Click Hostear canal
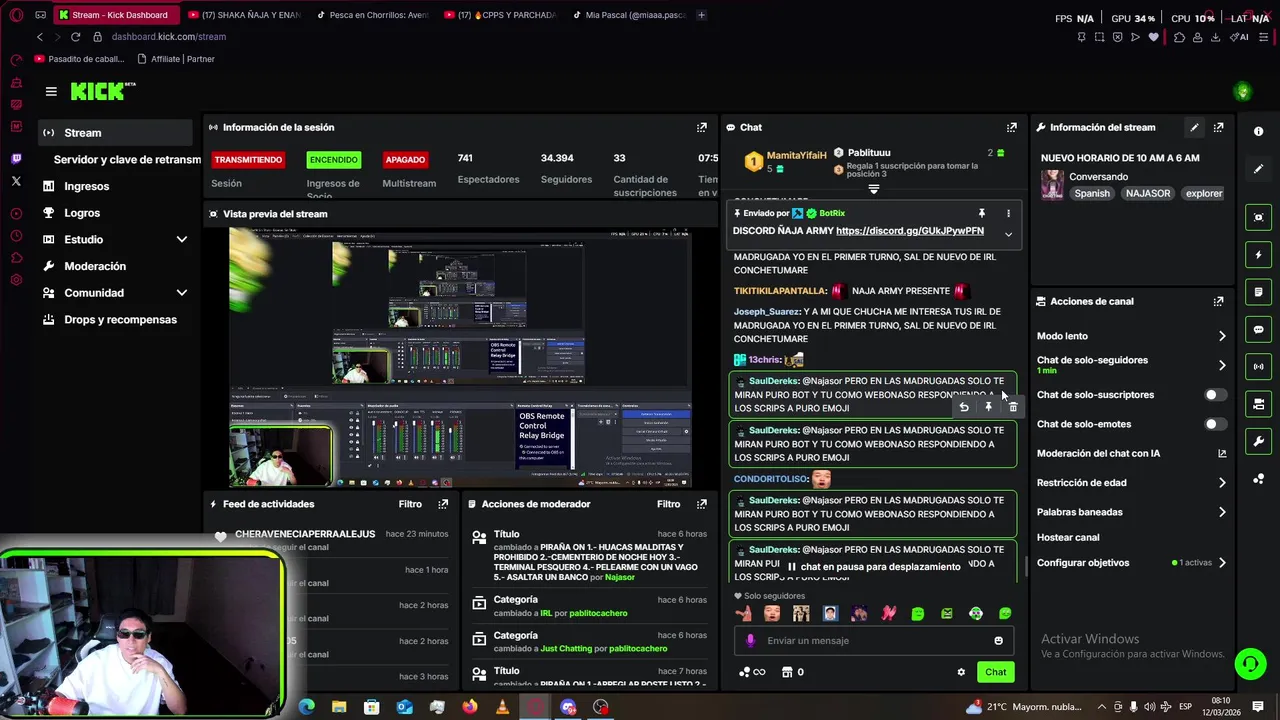The width and height of the screenshot is (1280, 720). pyautogui.click(x=1068, y=537)
